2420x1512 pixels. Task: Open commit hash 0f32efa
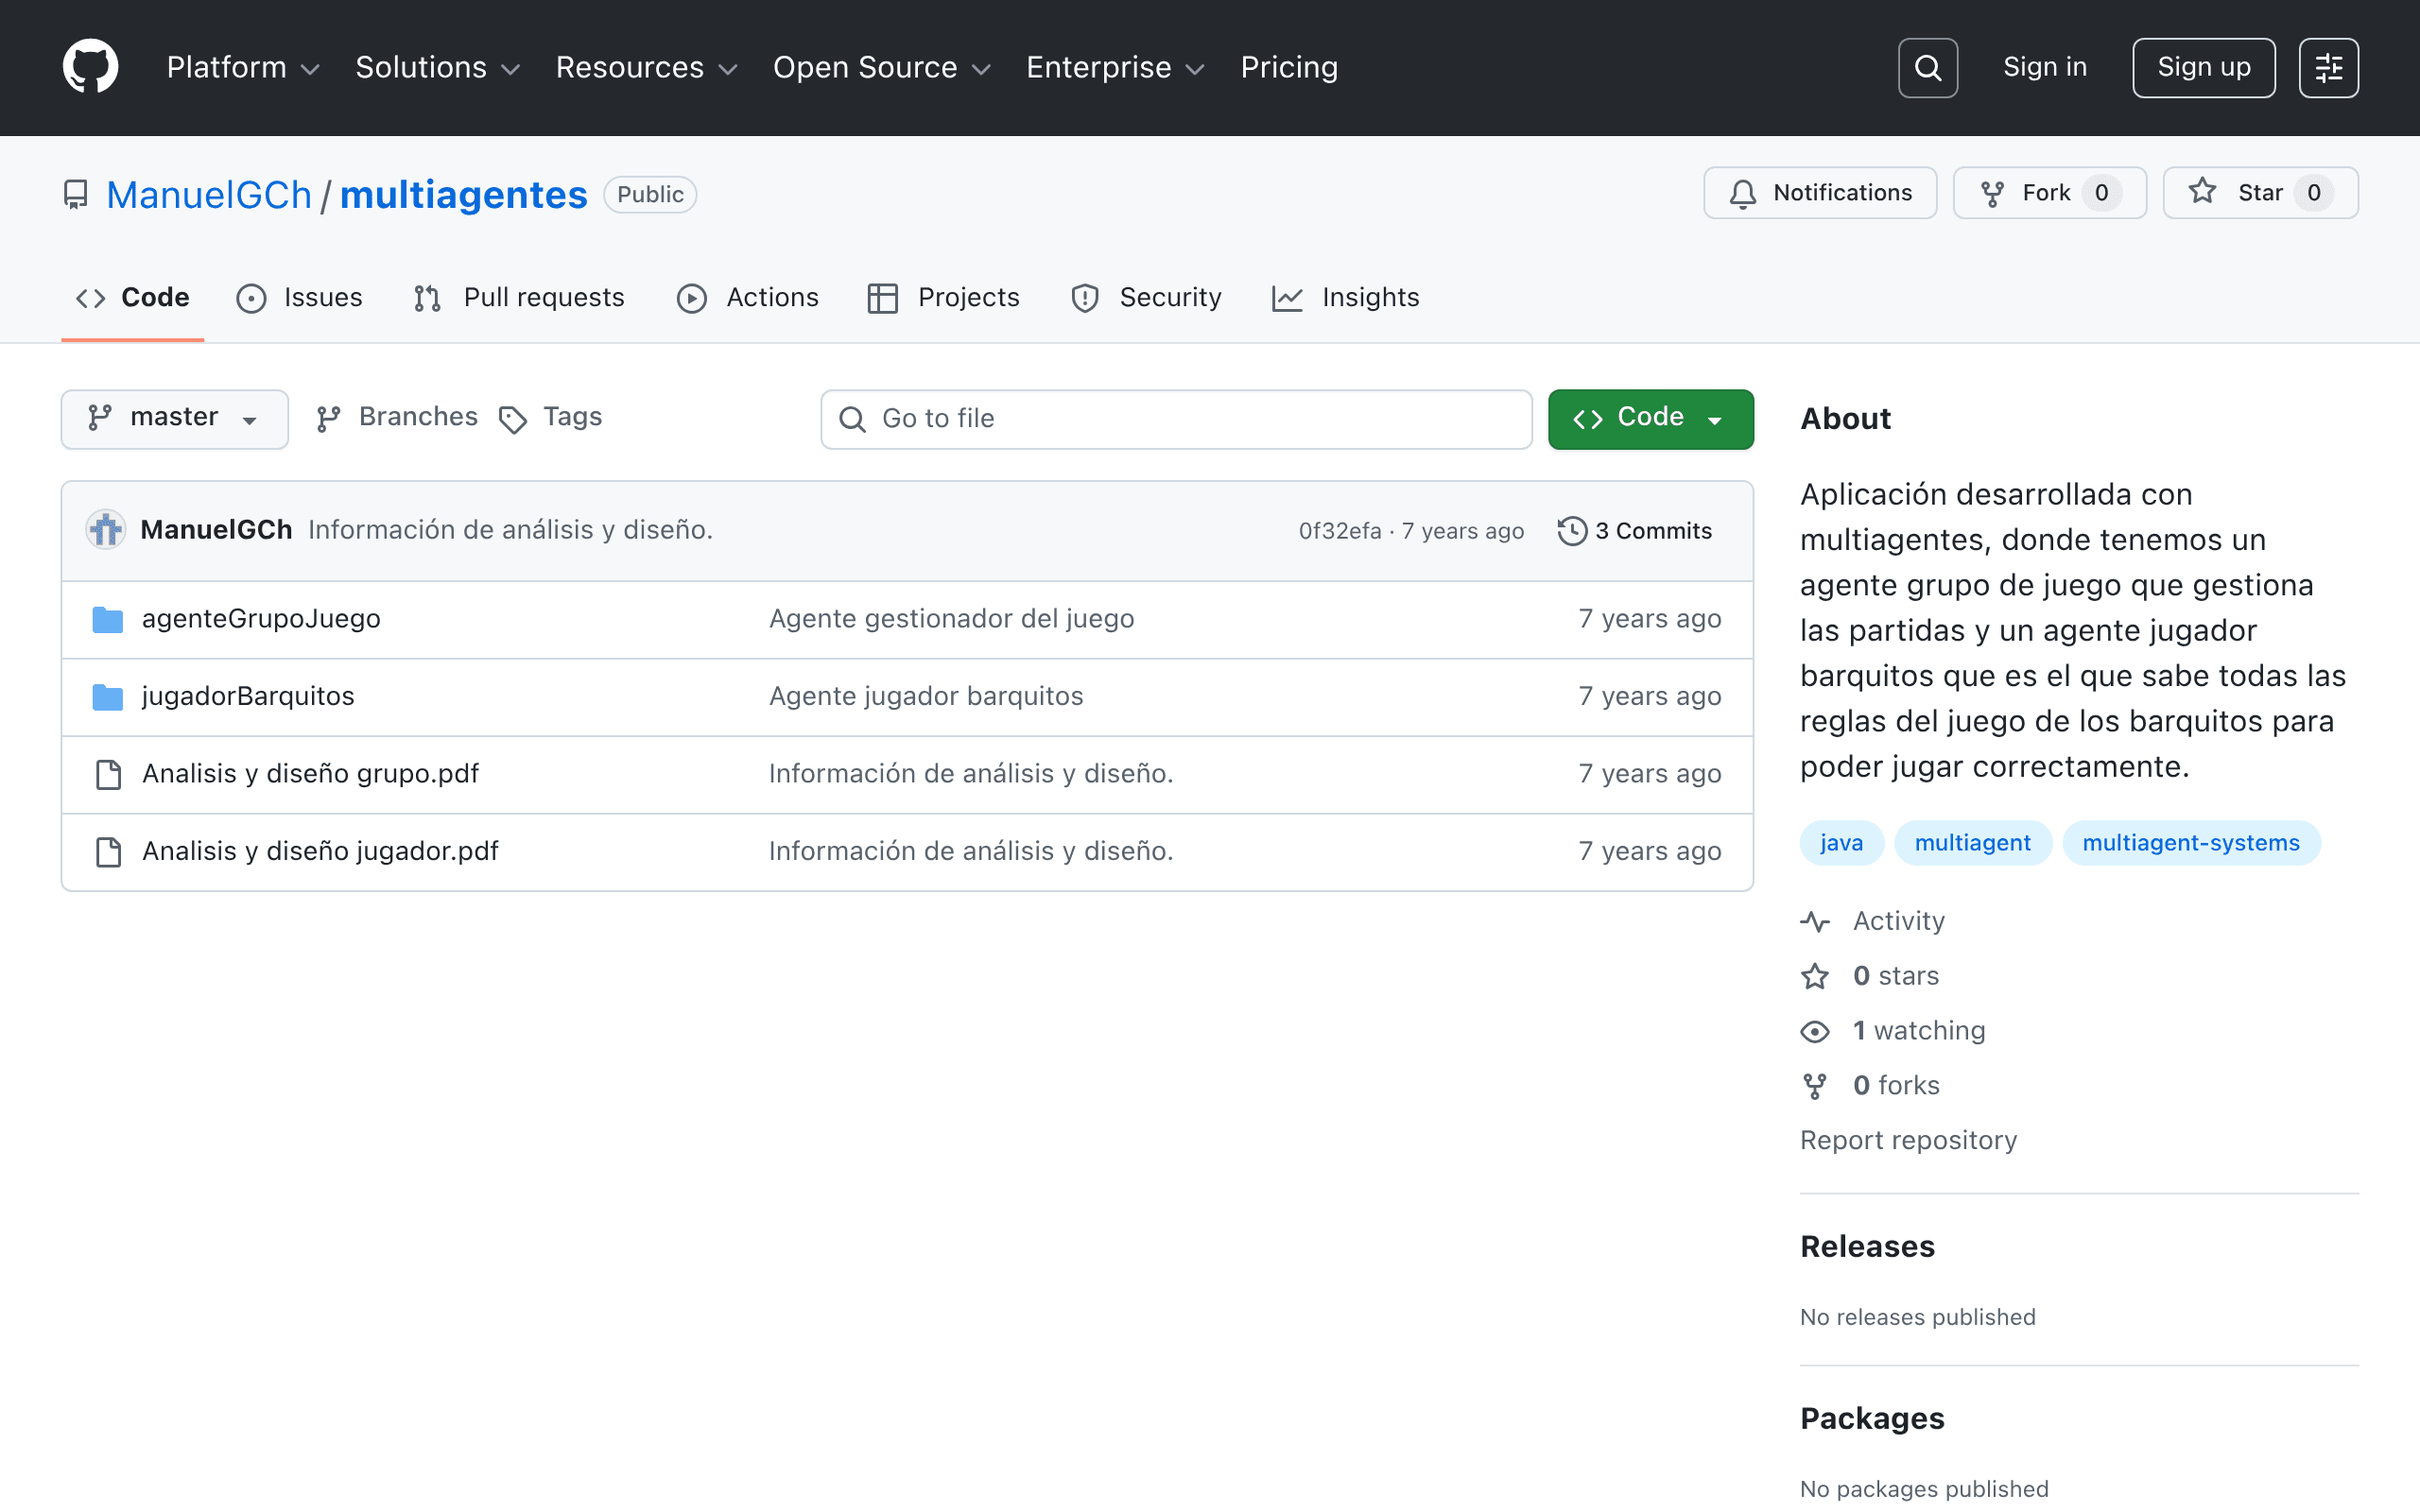click(x=1339, y=531)
